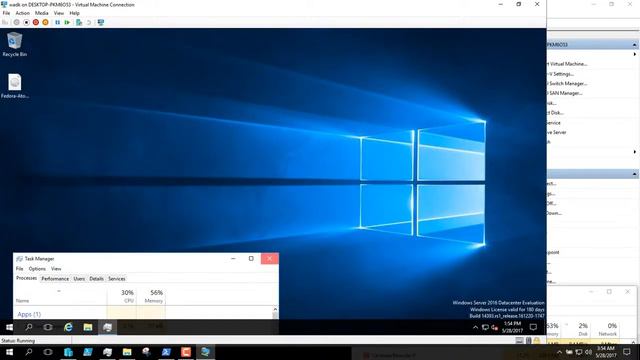Open the Action menu of VM Connection
The height and width of the screenshot is (360, 640).
click(x=22, y=13)
